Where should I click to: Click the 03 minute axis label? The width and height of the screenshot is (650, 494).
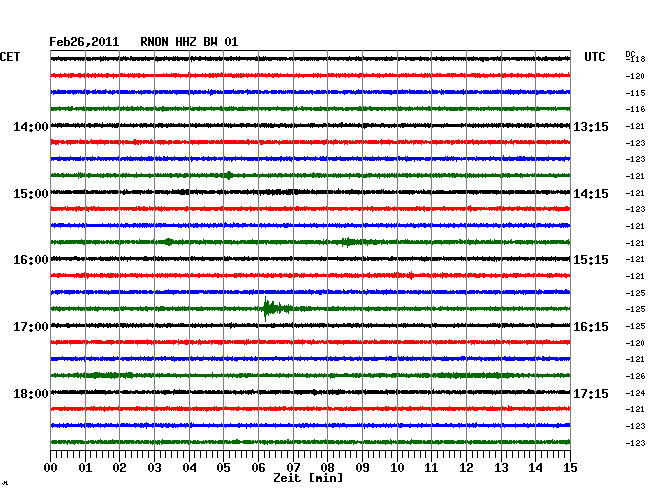tap(154, 468)
